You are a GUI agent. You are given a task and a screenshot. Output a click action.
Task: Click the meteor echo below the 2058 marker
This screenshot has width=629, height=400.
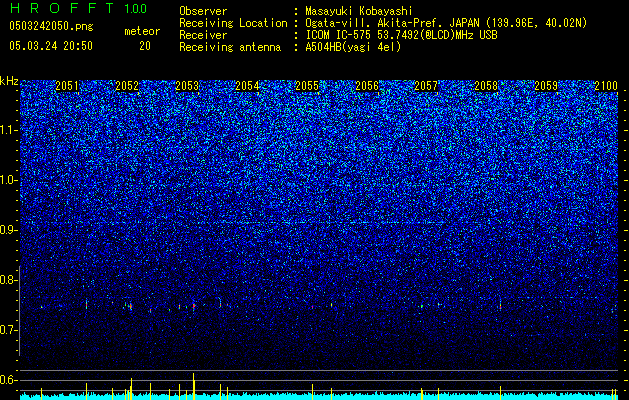[x=500, y=304]
